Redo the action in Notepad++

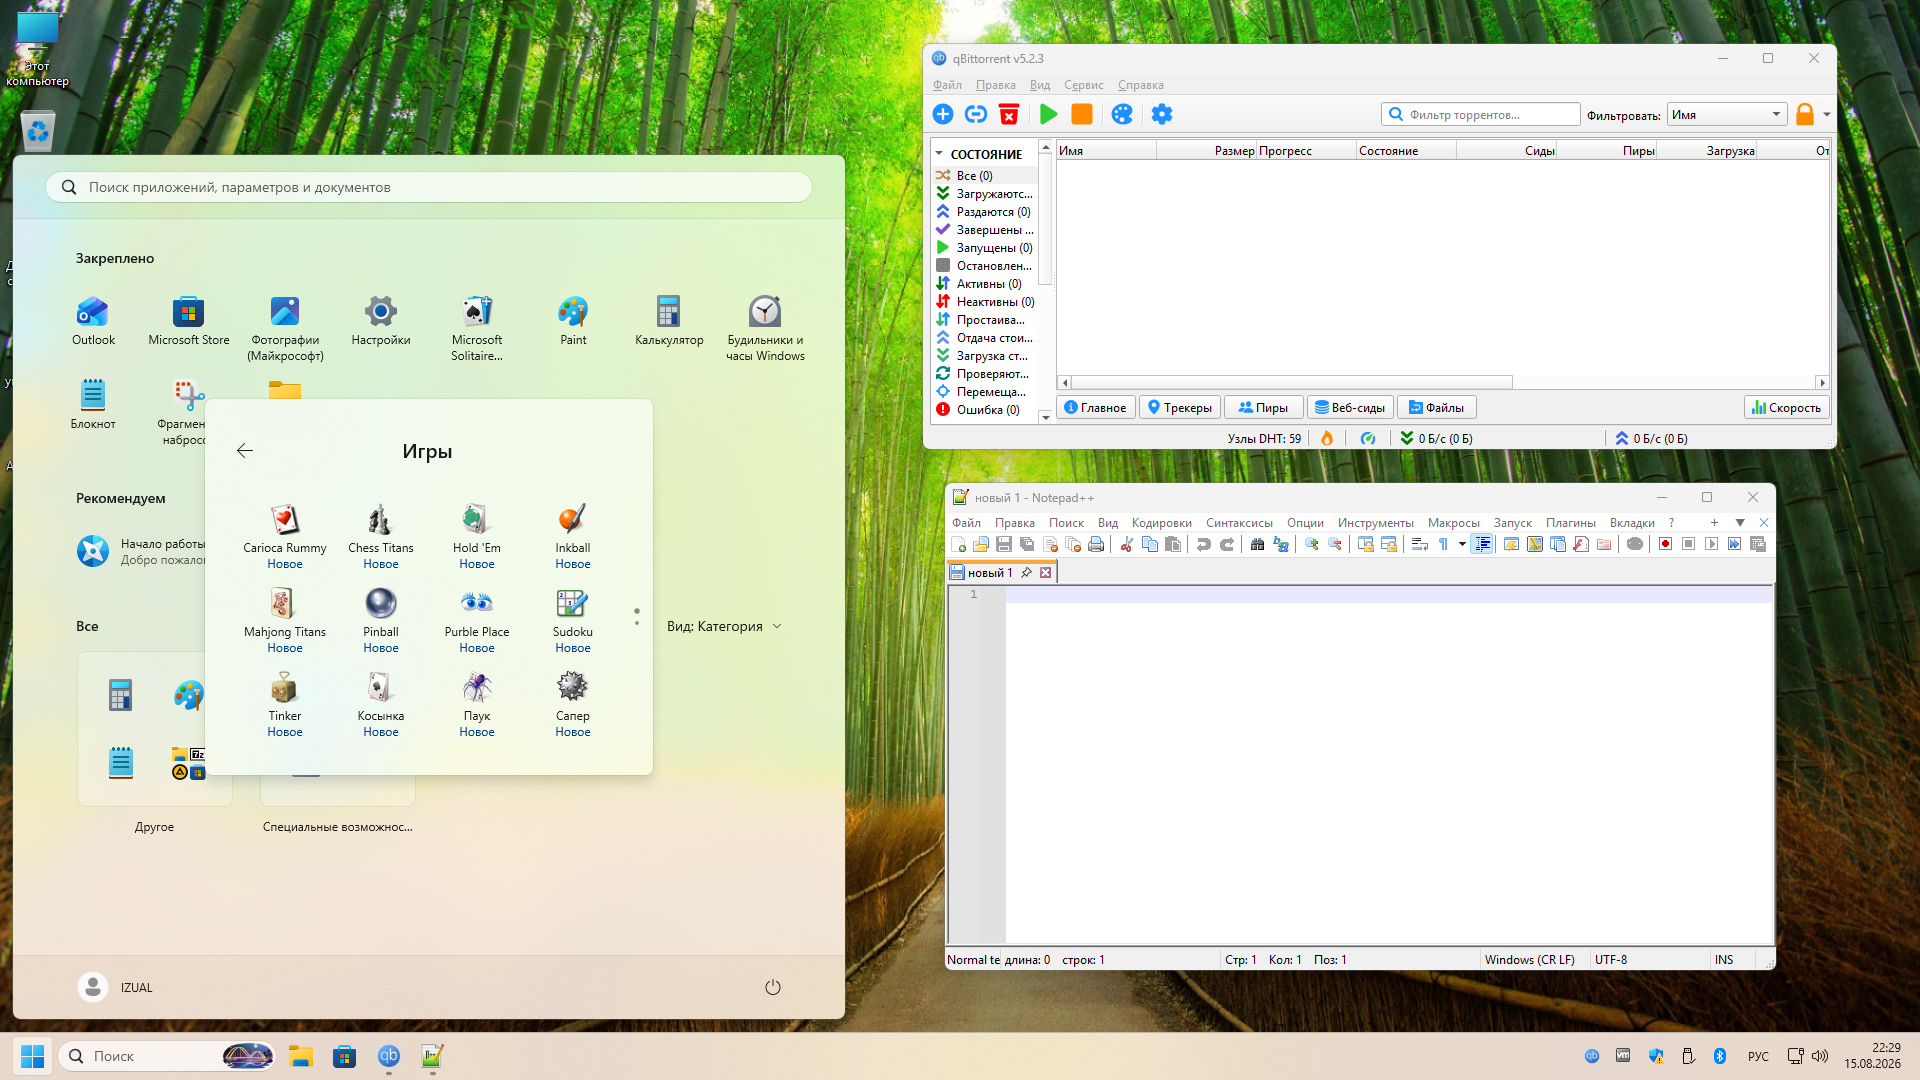click(1227, 544)
